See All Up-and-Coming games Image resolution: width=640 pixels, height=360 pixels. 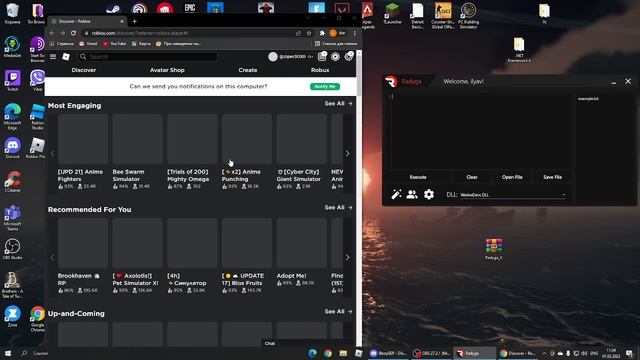(x=338, y=311)
